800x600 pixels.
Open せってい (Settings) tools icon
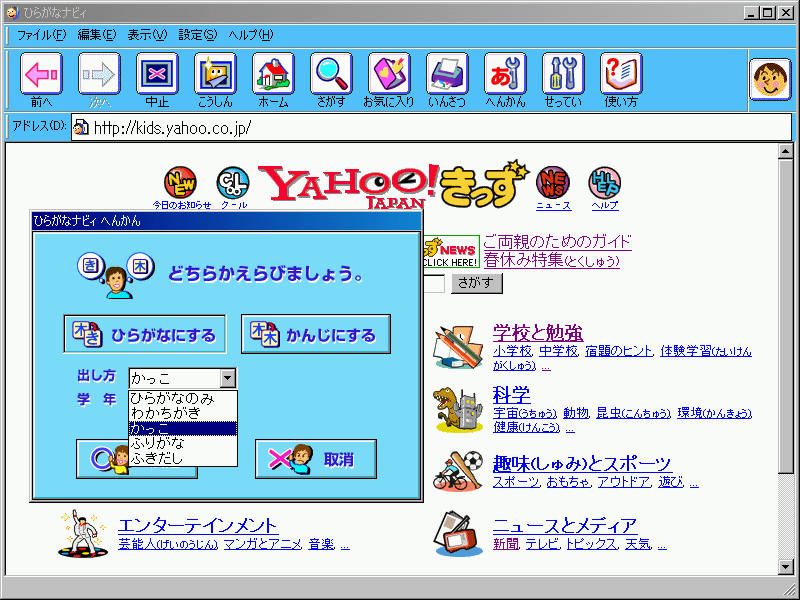563,73
